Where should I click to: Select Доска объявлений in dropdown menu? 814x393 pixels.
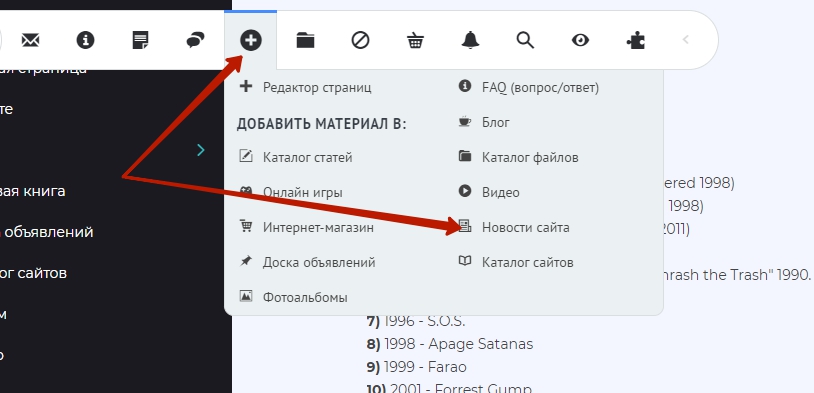tap(319, 263)
